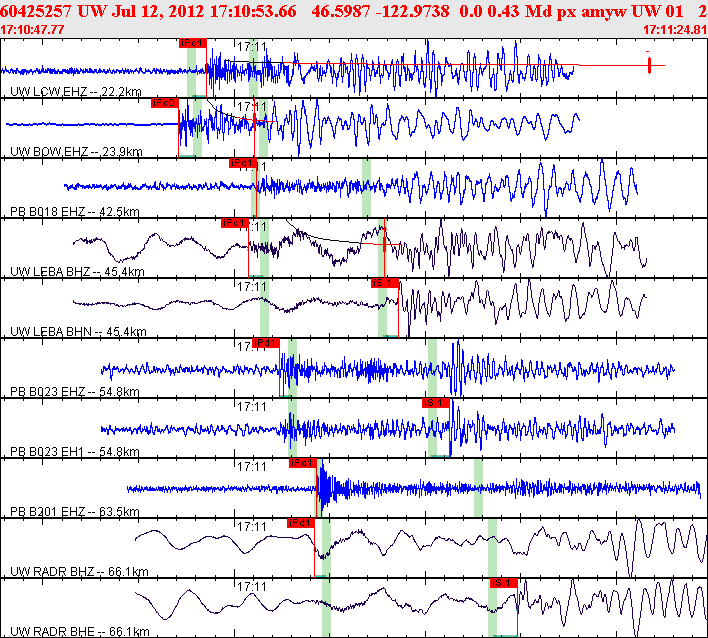Click the origin time 17:10:53.66 in header
The image size is (708, 638).
[x=253, y=11]
